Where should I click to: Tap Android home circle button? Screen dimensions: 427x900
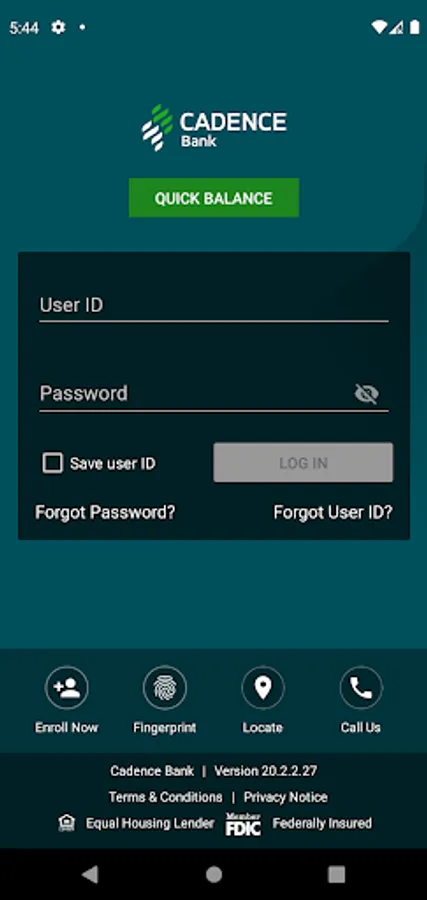pyautogui.click(x=214, y=874)
